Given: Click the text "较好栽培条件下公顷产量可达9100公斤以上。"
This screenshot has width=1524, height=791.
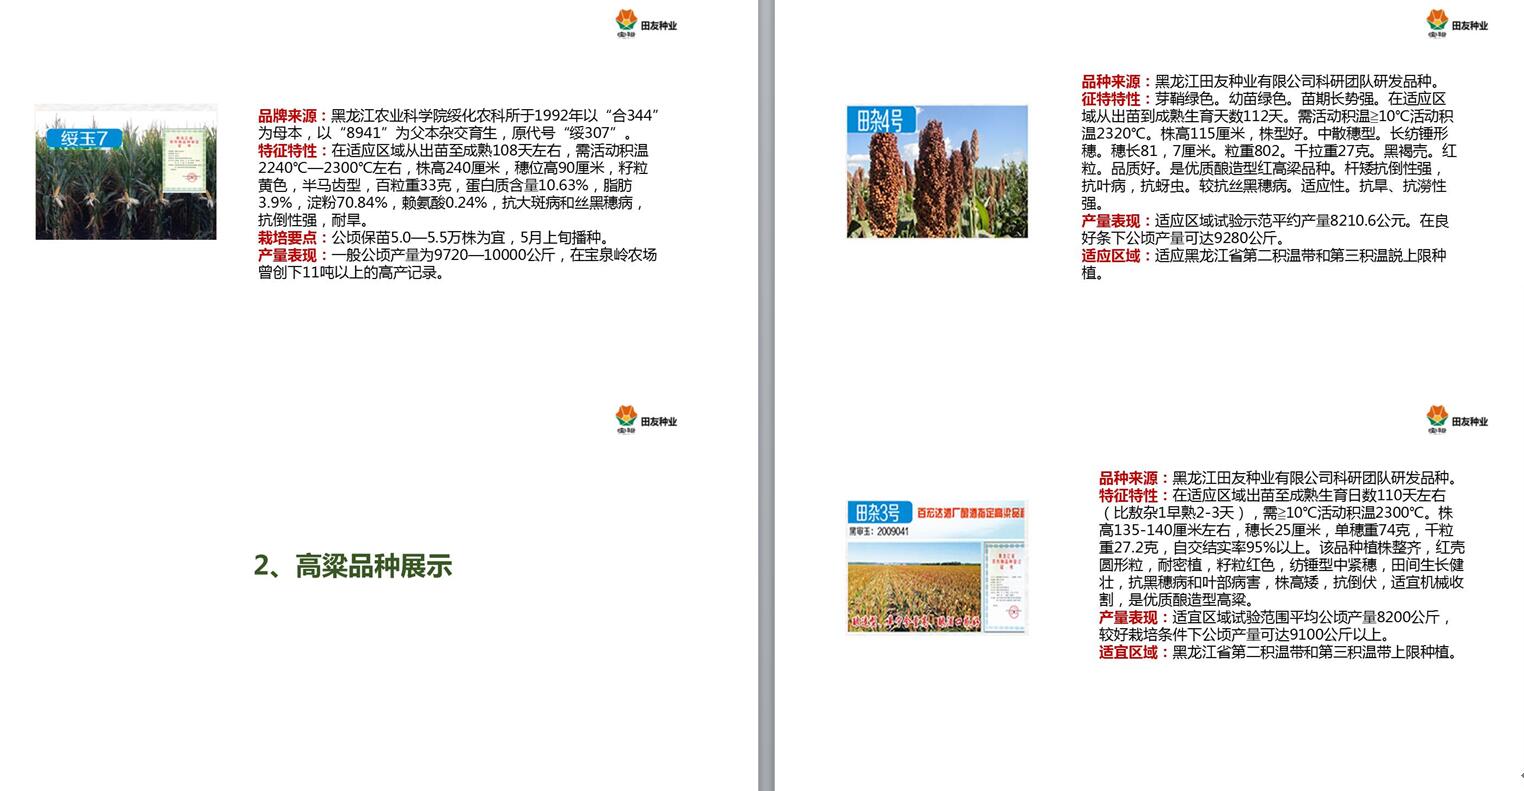Looking at the screenshot, I should 1245,634.
